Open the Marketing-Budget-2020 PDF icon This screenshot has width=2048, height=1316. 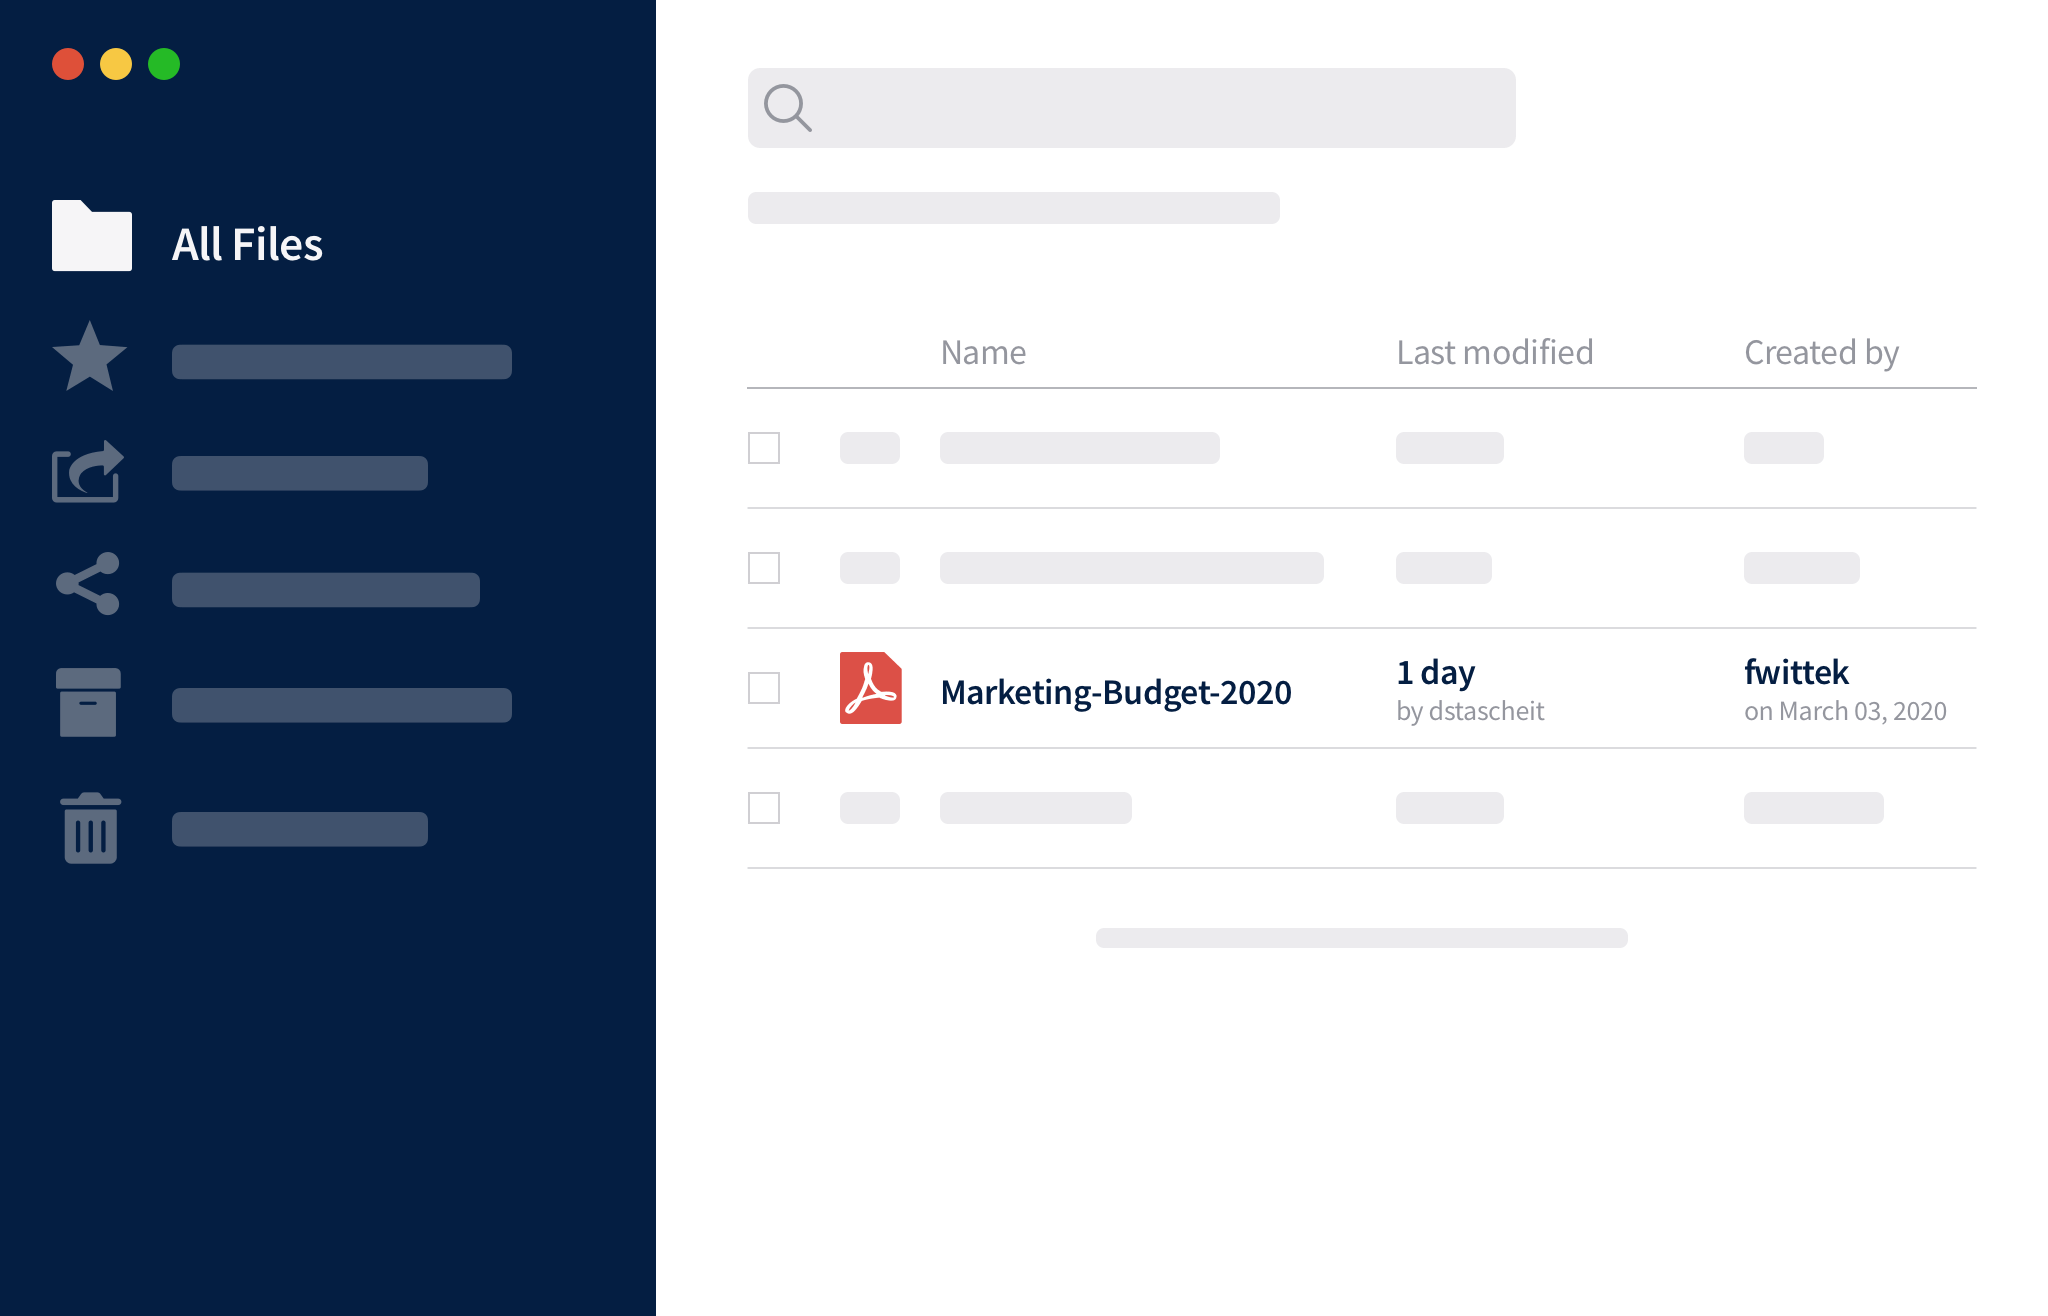(870, 688)
